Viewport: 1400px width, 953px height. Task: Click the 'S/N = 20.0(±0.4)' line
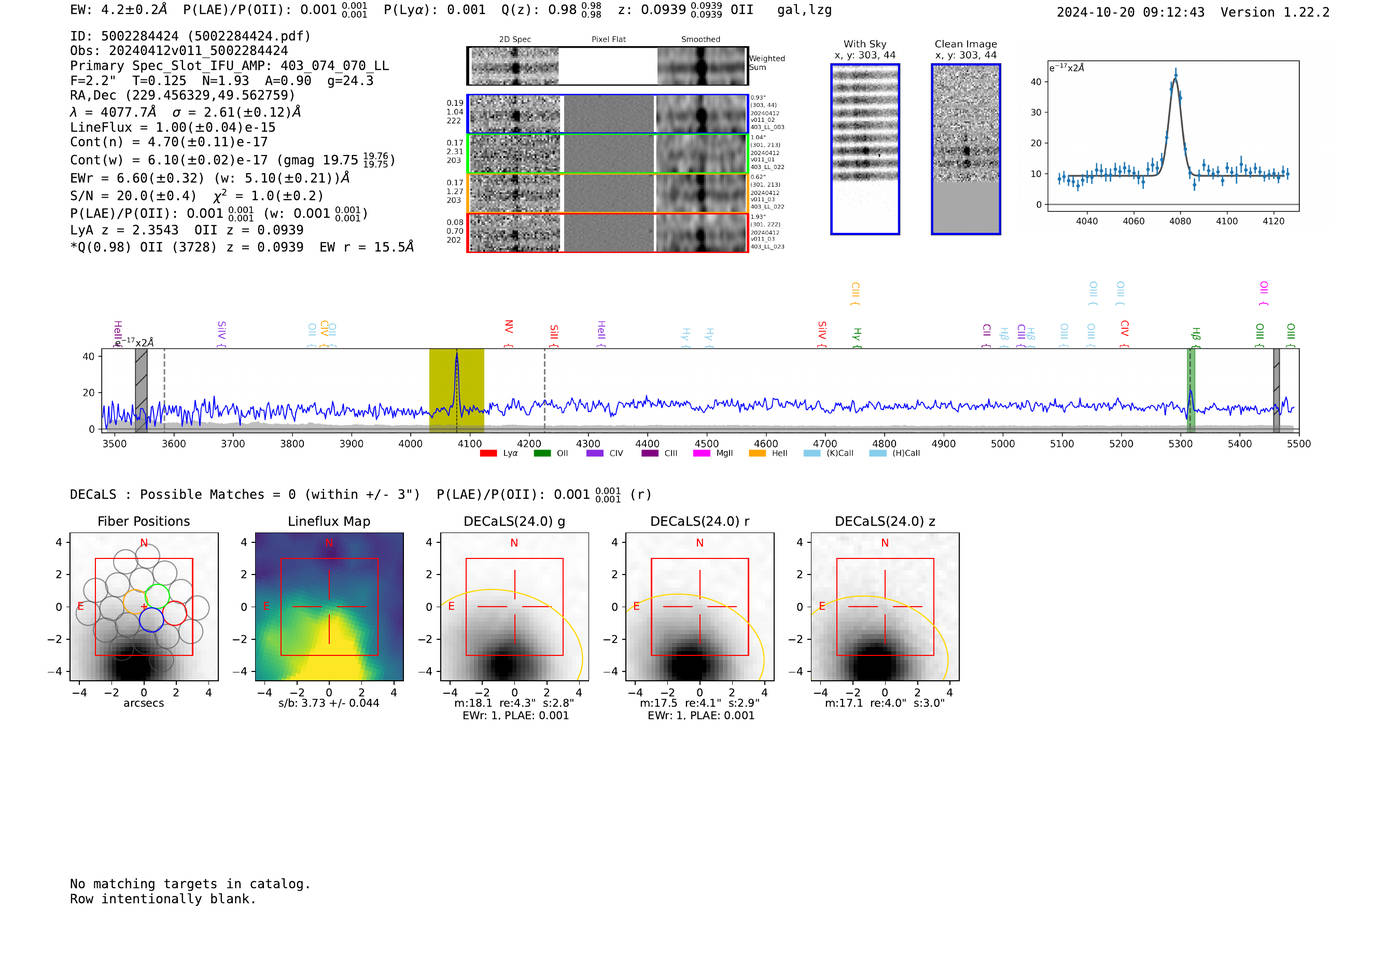196,196
